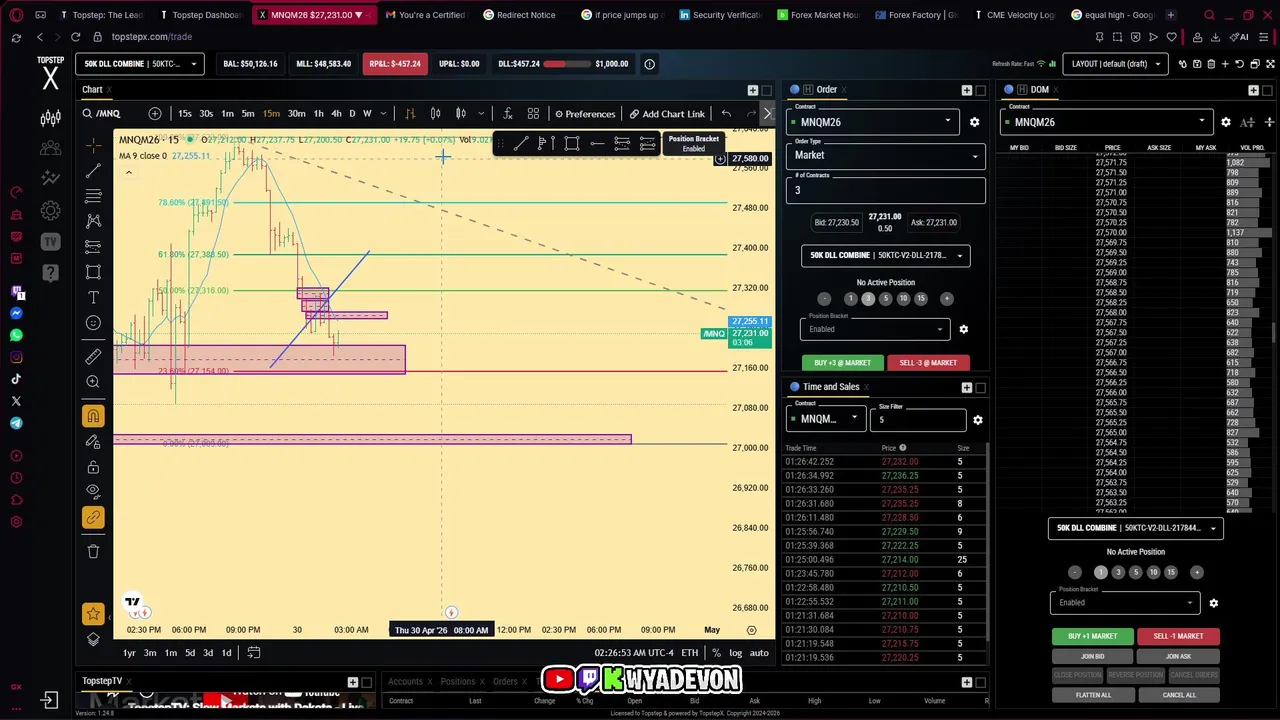
Task: Activate the zoom-in tool on chart
Action: pyautogui.click(x=93, y=382)
